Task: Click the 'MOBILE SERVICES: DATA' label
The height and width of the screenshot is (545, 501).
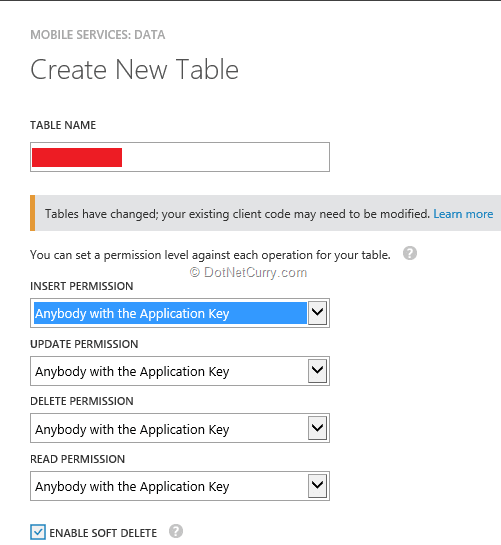Action: click(98, 35)
